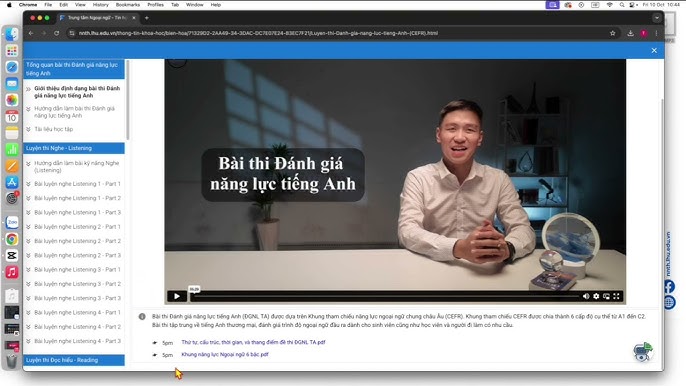Select Bài luyện nghe Listening 4 - Part 3
The width and height of the screenshot is (686, 386).
click(x=77, y=341)
